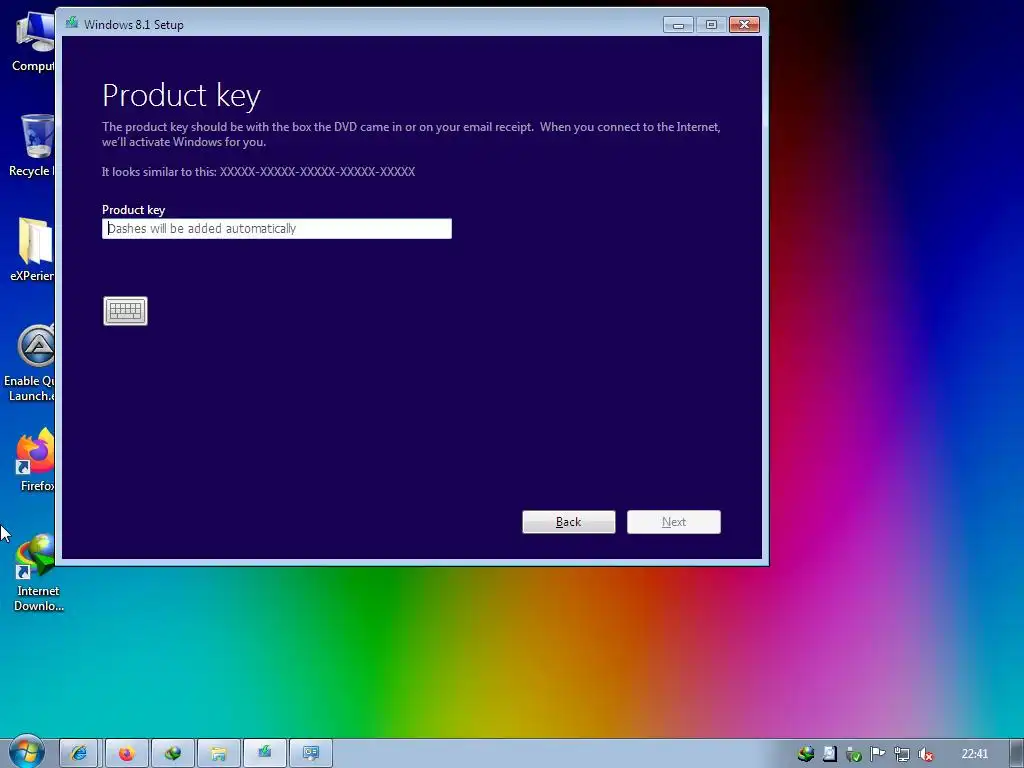Click the muted volume tray icon
This screenshot has height=768, width=1024.
[925, 754]
